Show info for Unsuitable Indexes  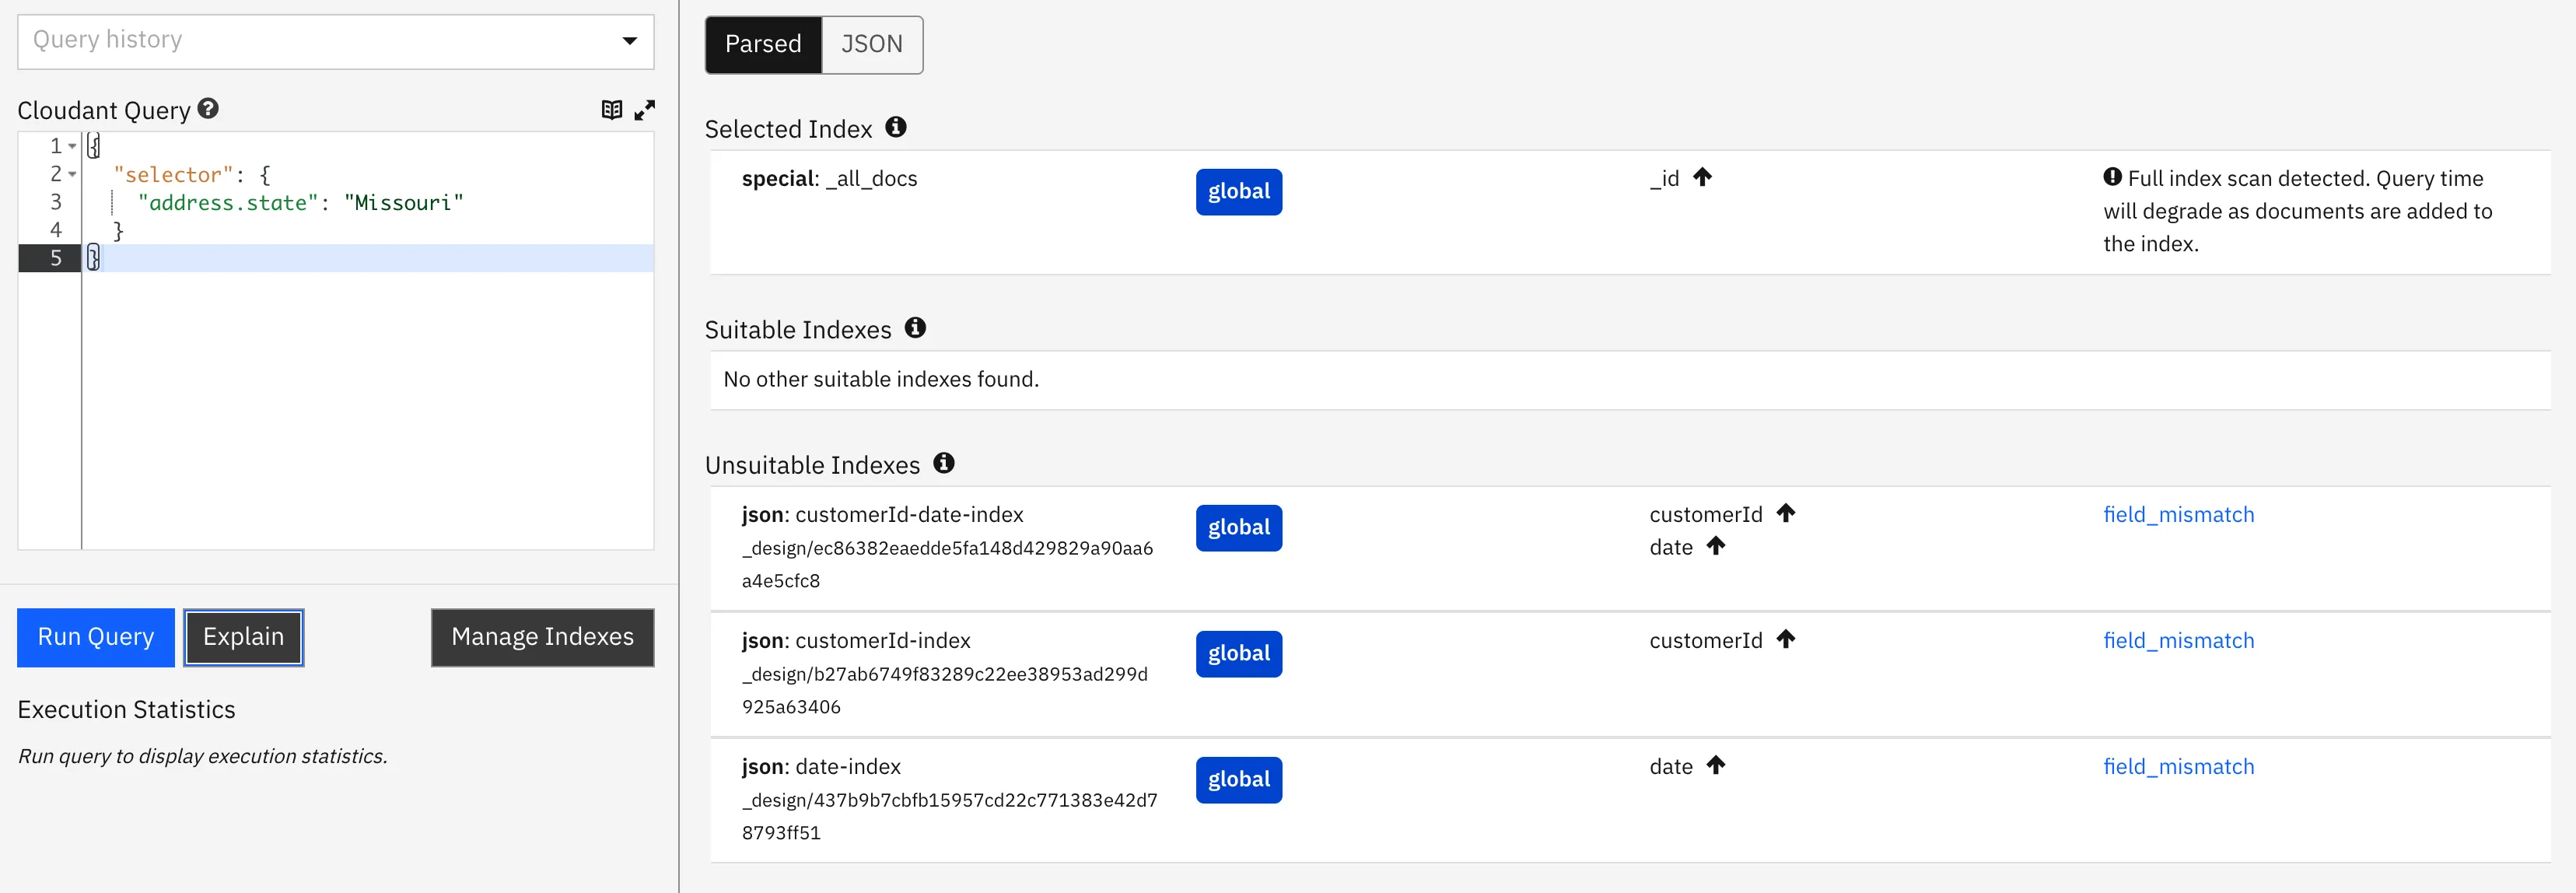944,462
